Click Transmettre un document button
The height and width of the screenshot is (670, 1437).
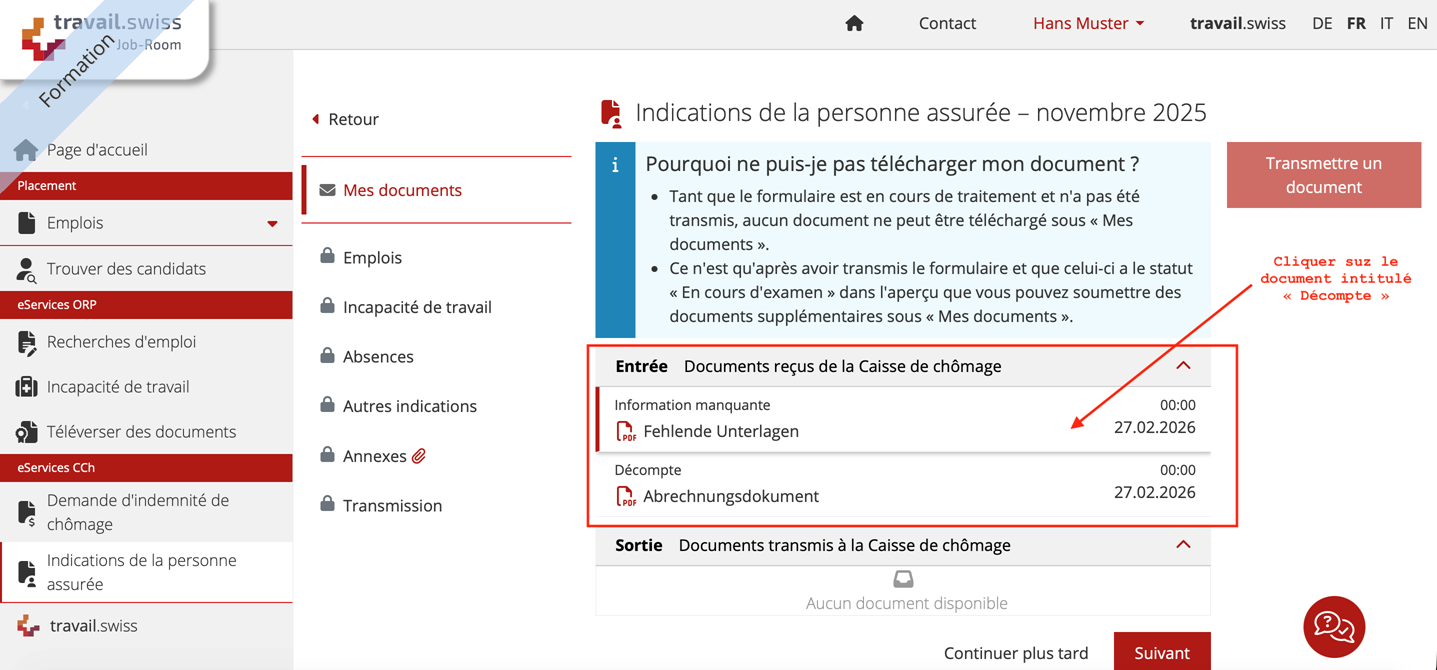point(1323,175)
